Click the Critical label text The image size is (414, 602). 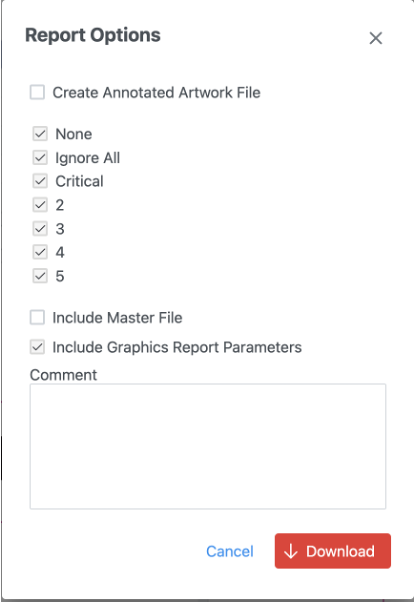click(79, 181)
